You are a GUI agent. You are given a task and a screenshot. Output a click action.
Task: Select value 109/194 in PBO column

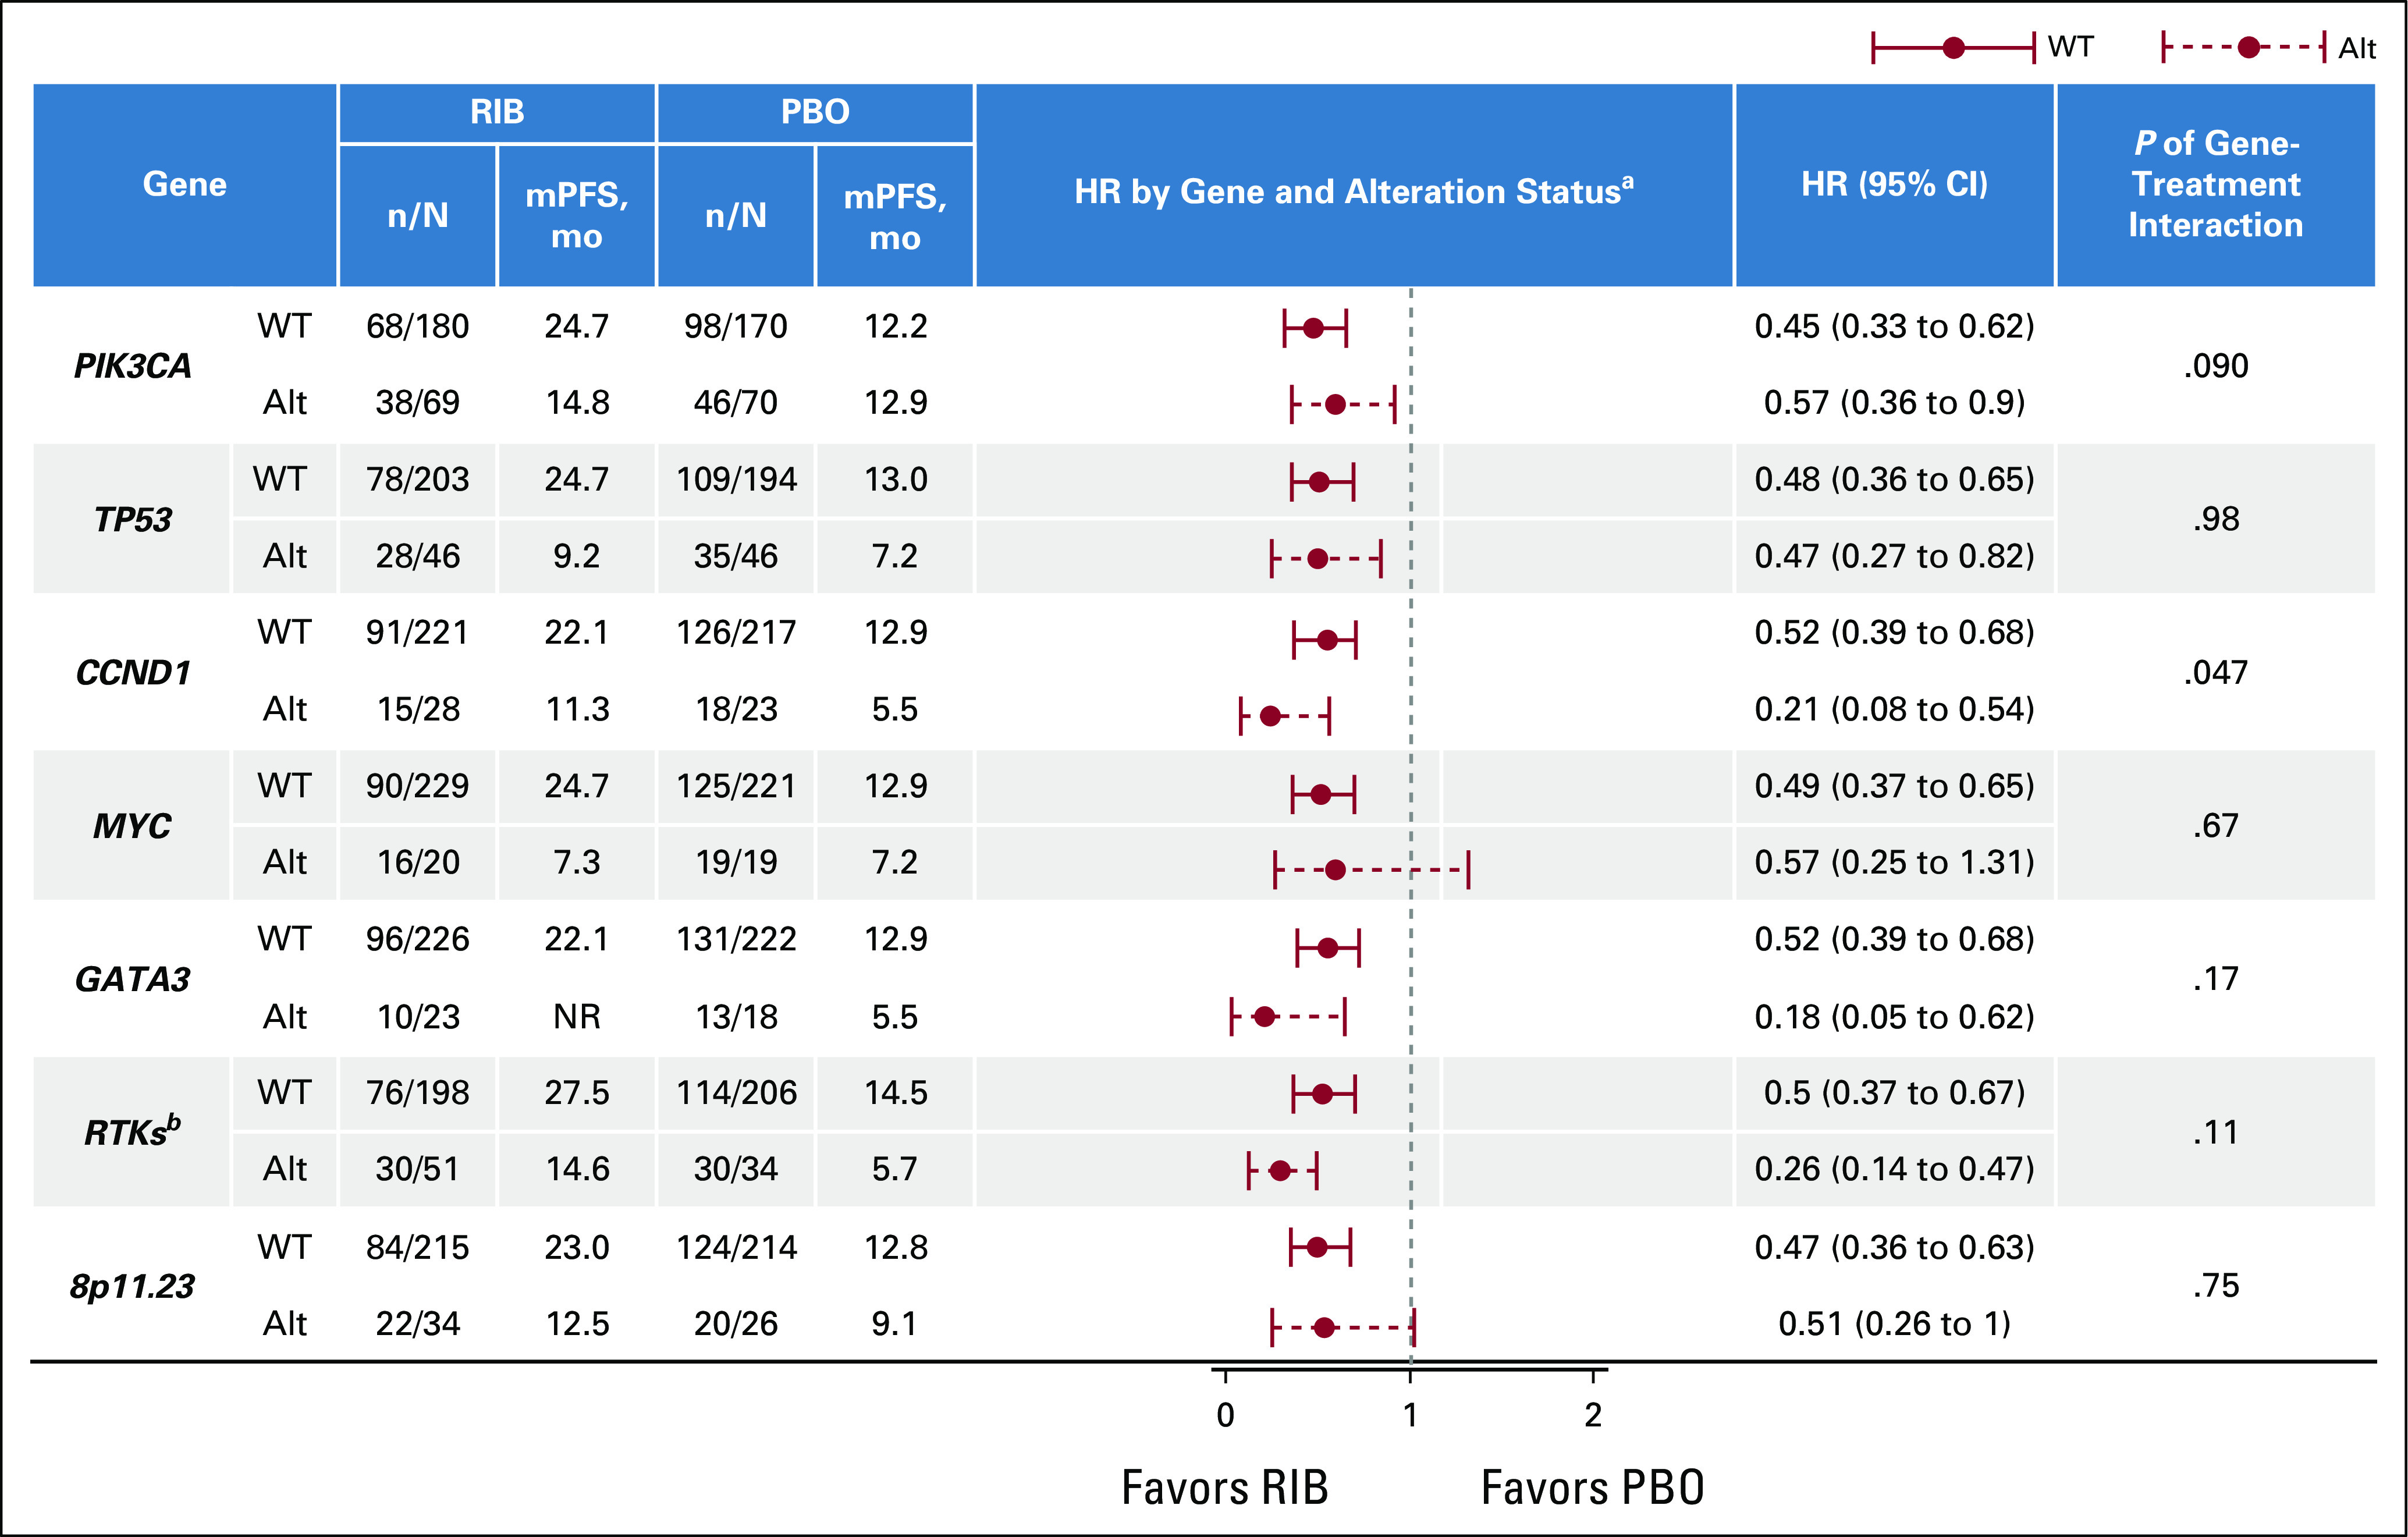736,479
